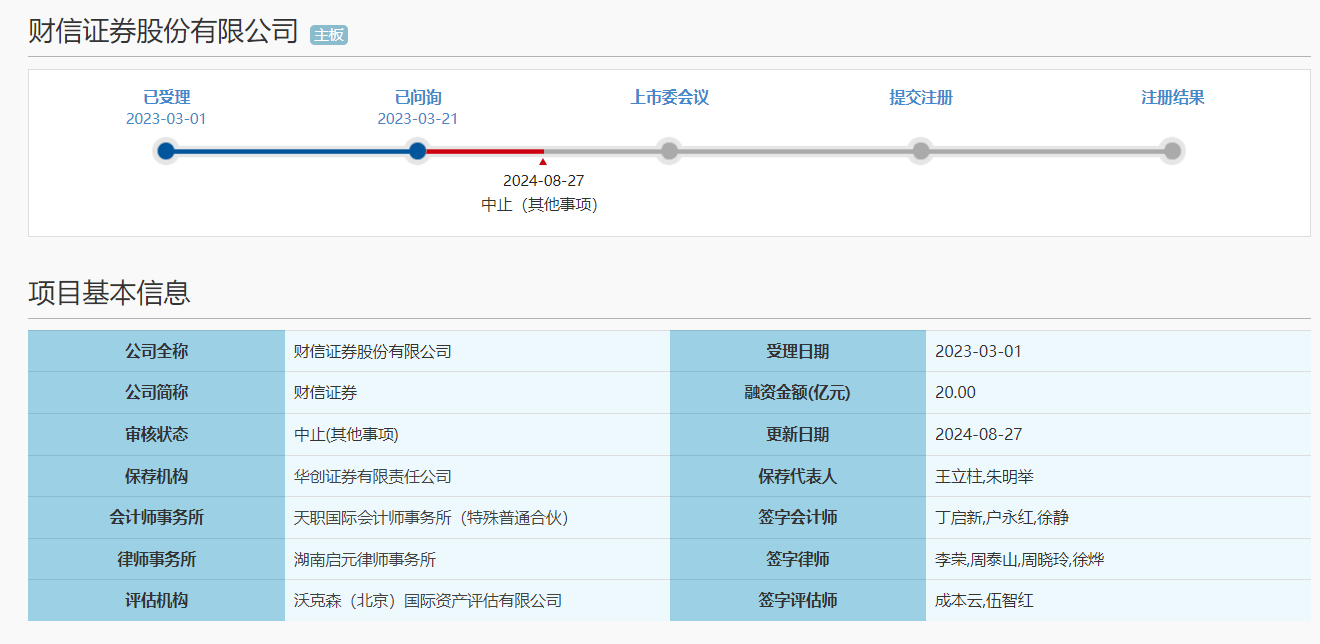Viewport: 1320px width, 644px height.
Task: Click the date 2023-03-21 under 已问询
Action: pyautogui.click(x=418, y=118)
